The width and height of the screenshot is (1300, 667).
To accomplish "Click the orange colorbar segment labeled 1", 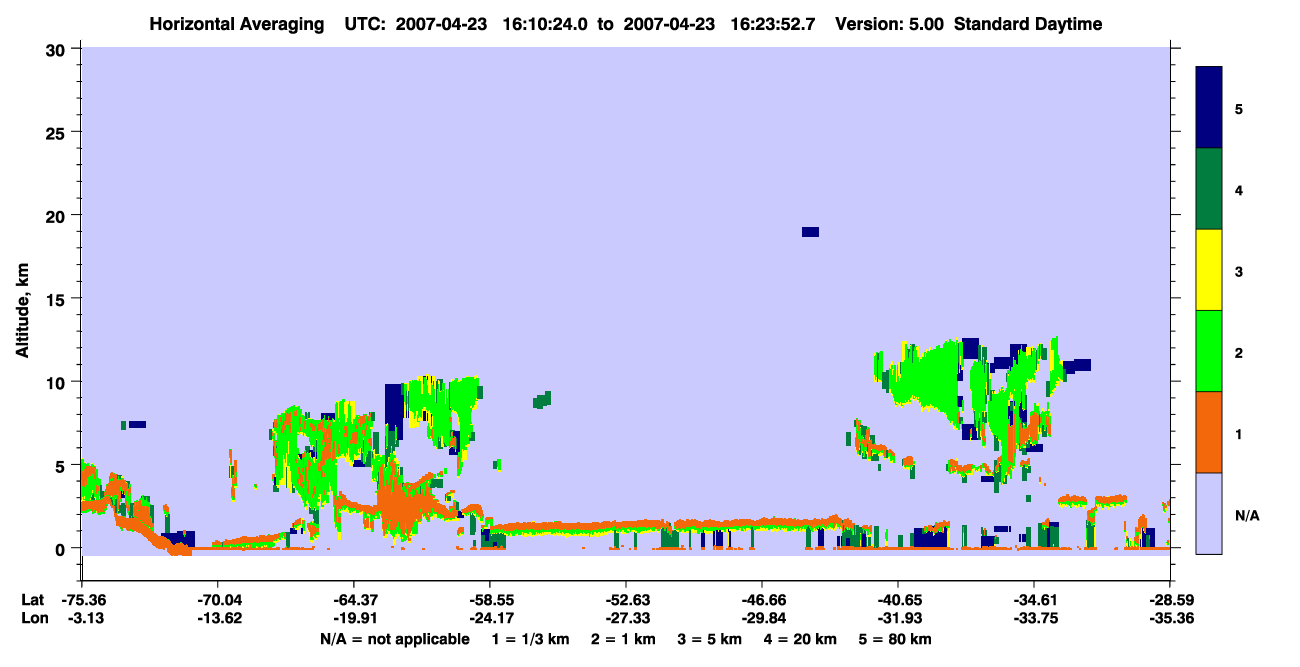I will click(1209, 432).
